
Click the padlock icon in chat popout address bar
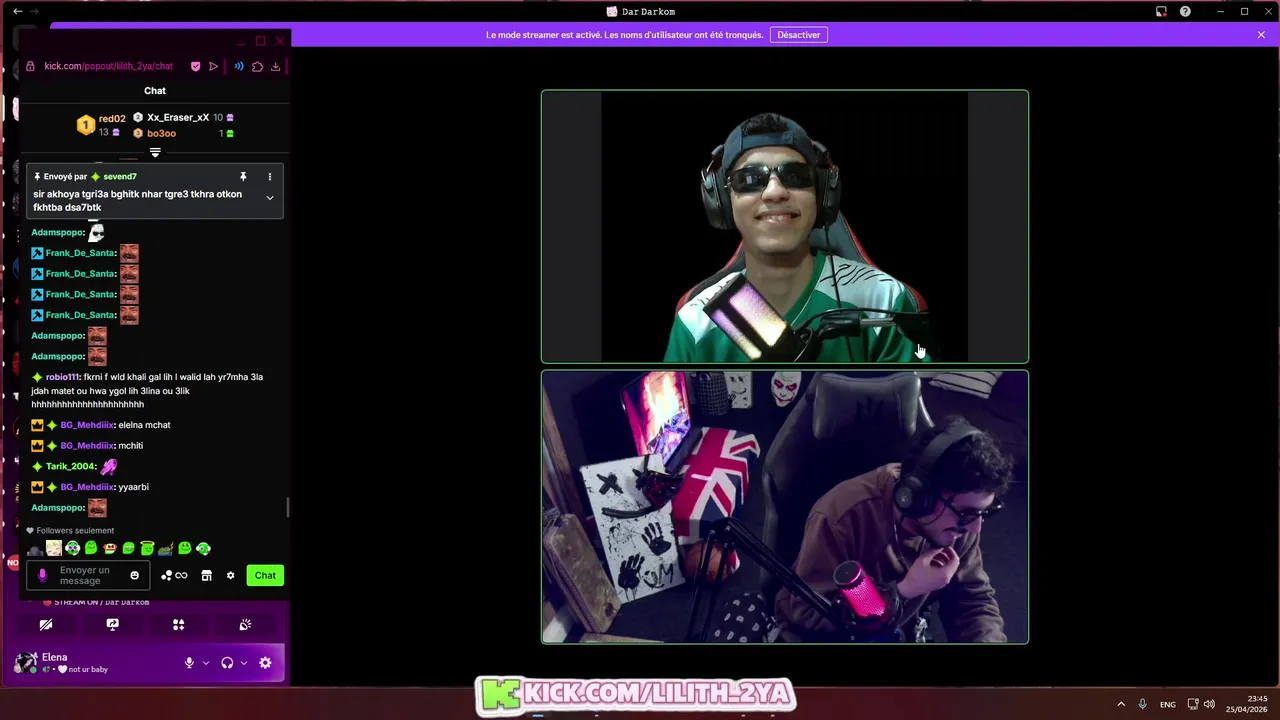(x=30, y=66)
